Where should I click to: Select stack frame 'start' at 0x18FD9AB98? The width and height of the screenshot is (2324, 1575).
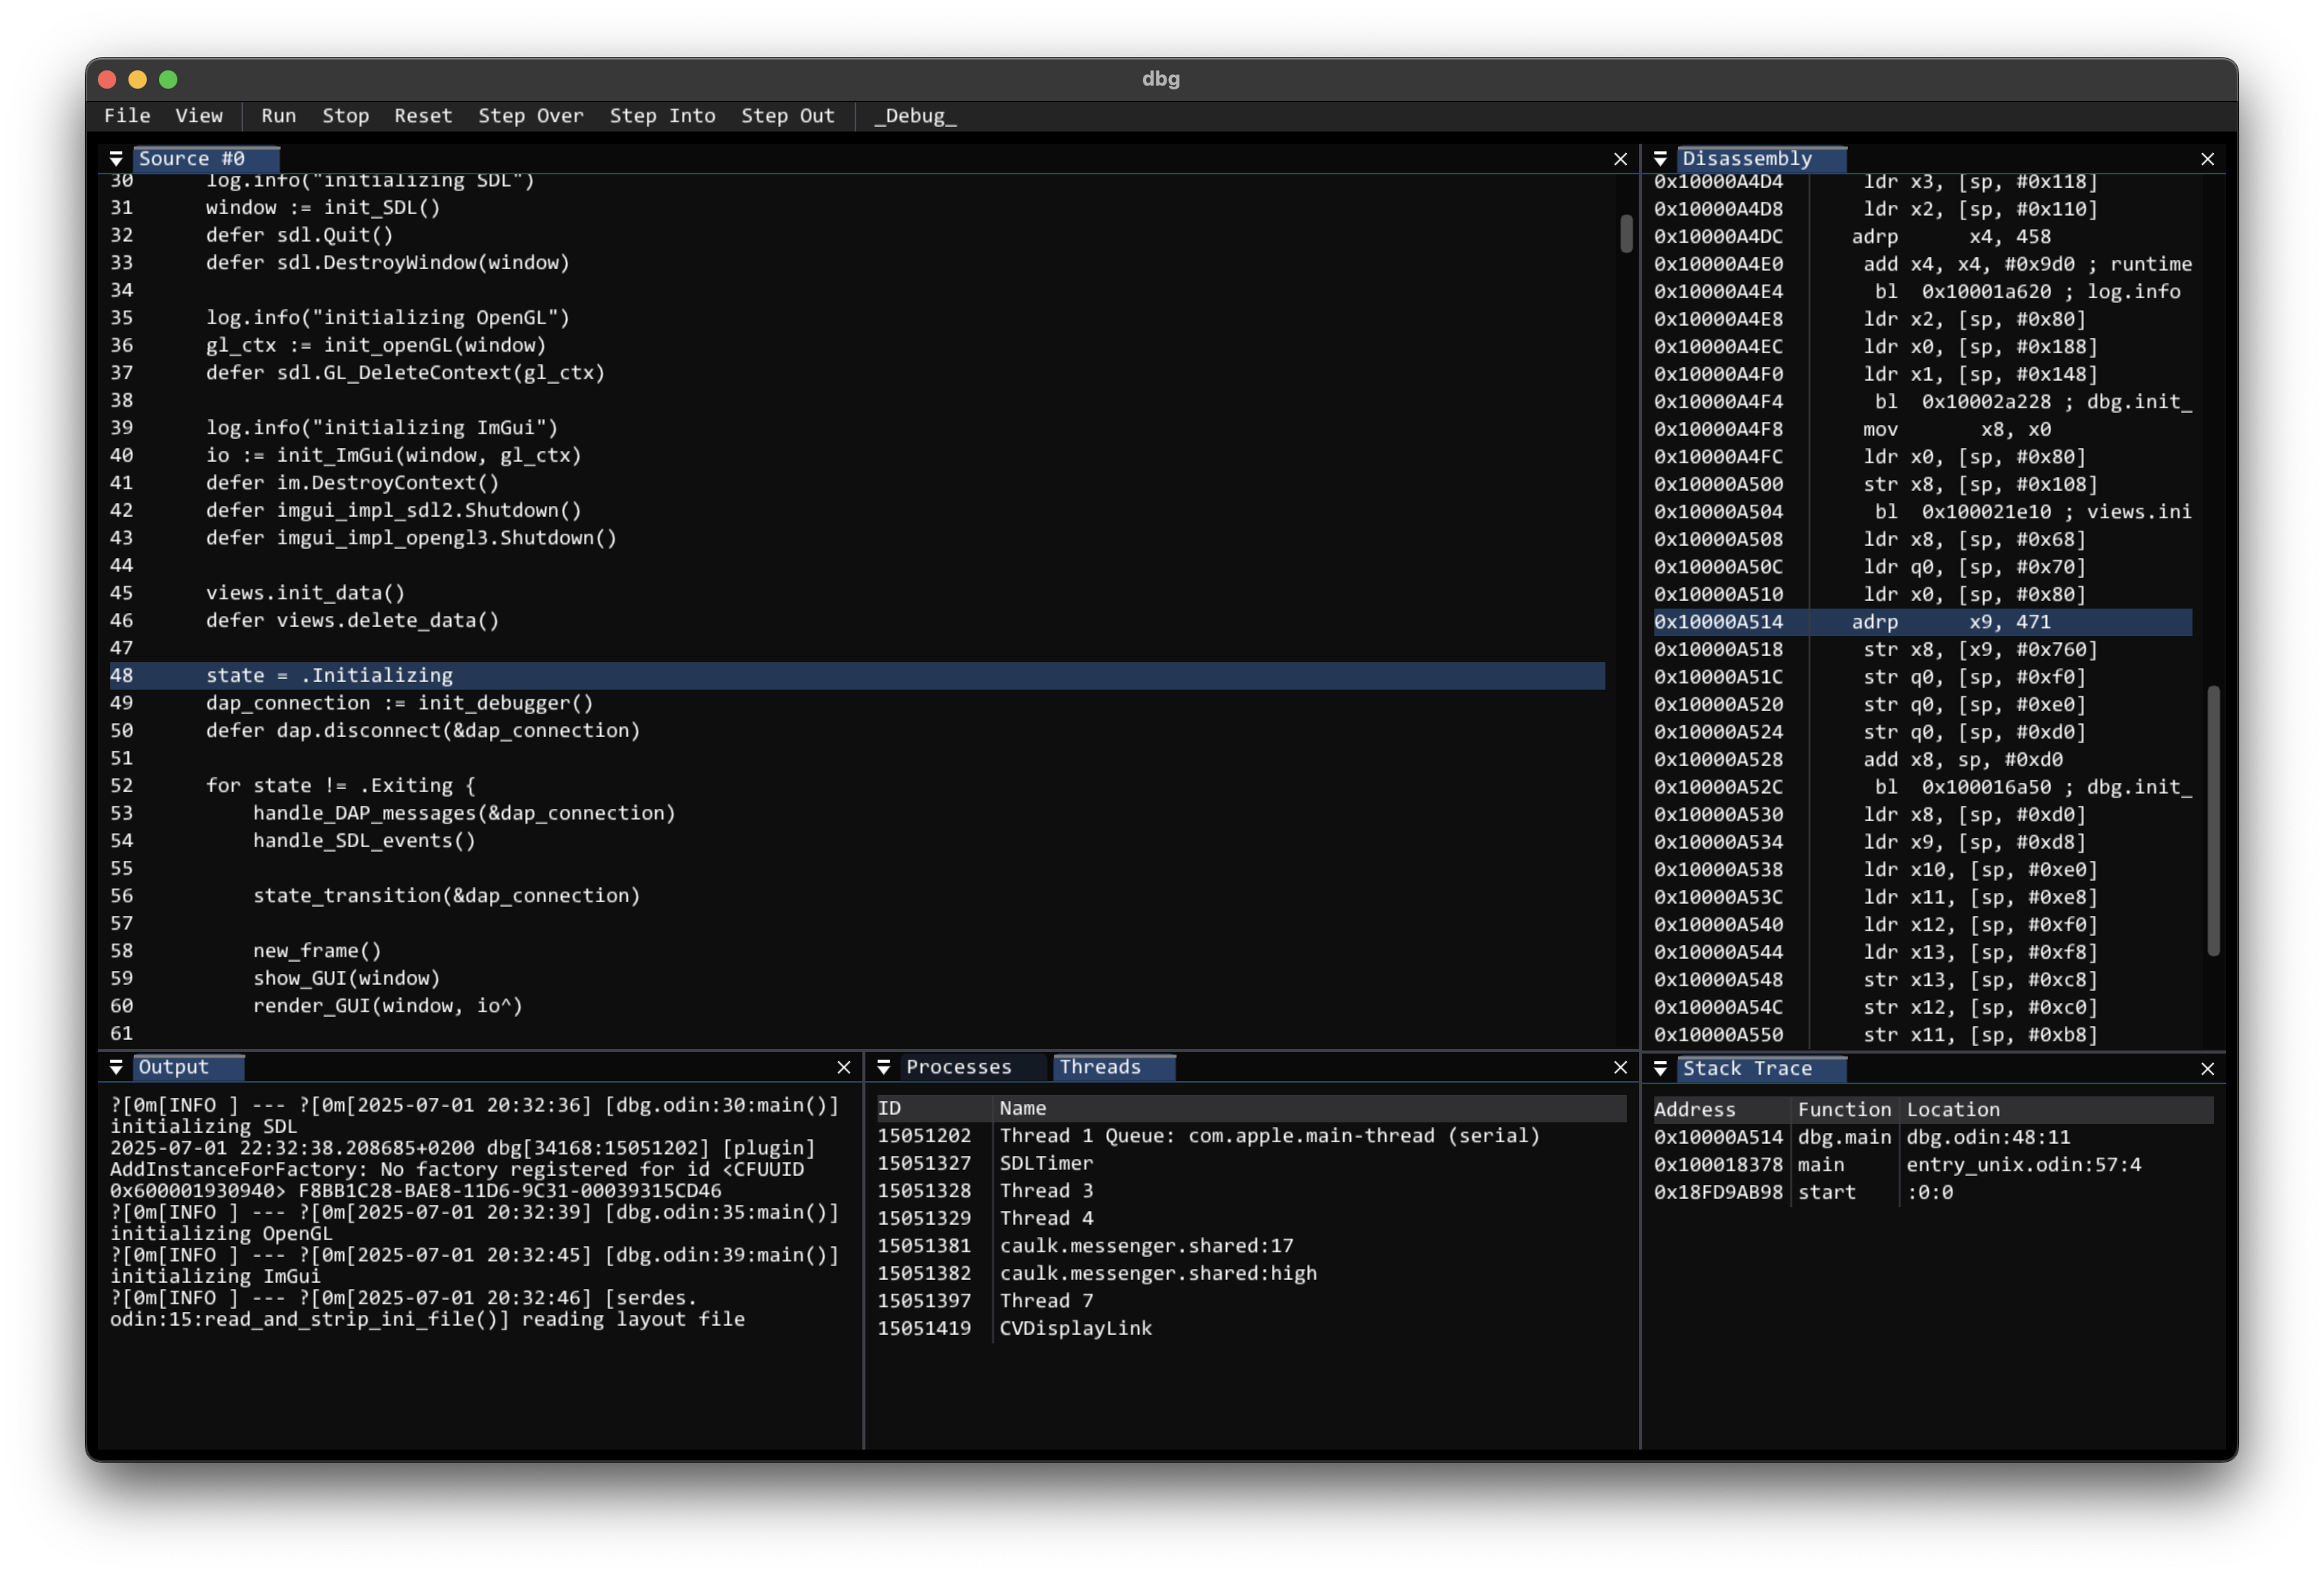[x=1932, y=1192]
